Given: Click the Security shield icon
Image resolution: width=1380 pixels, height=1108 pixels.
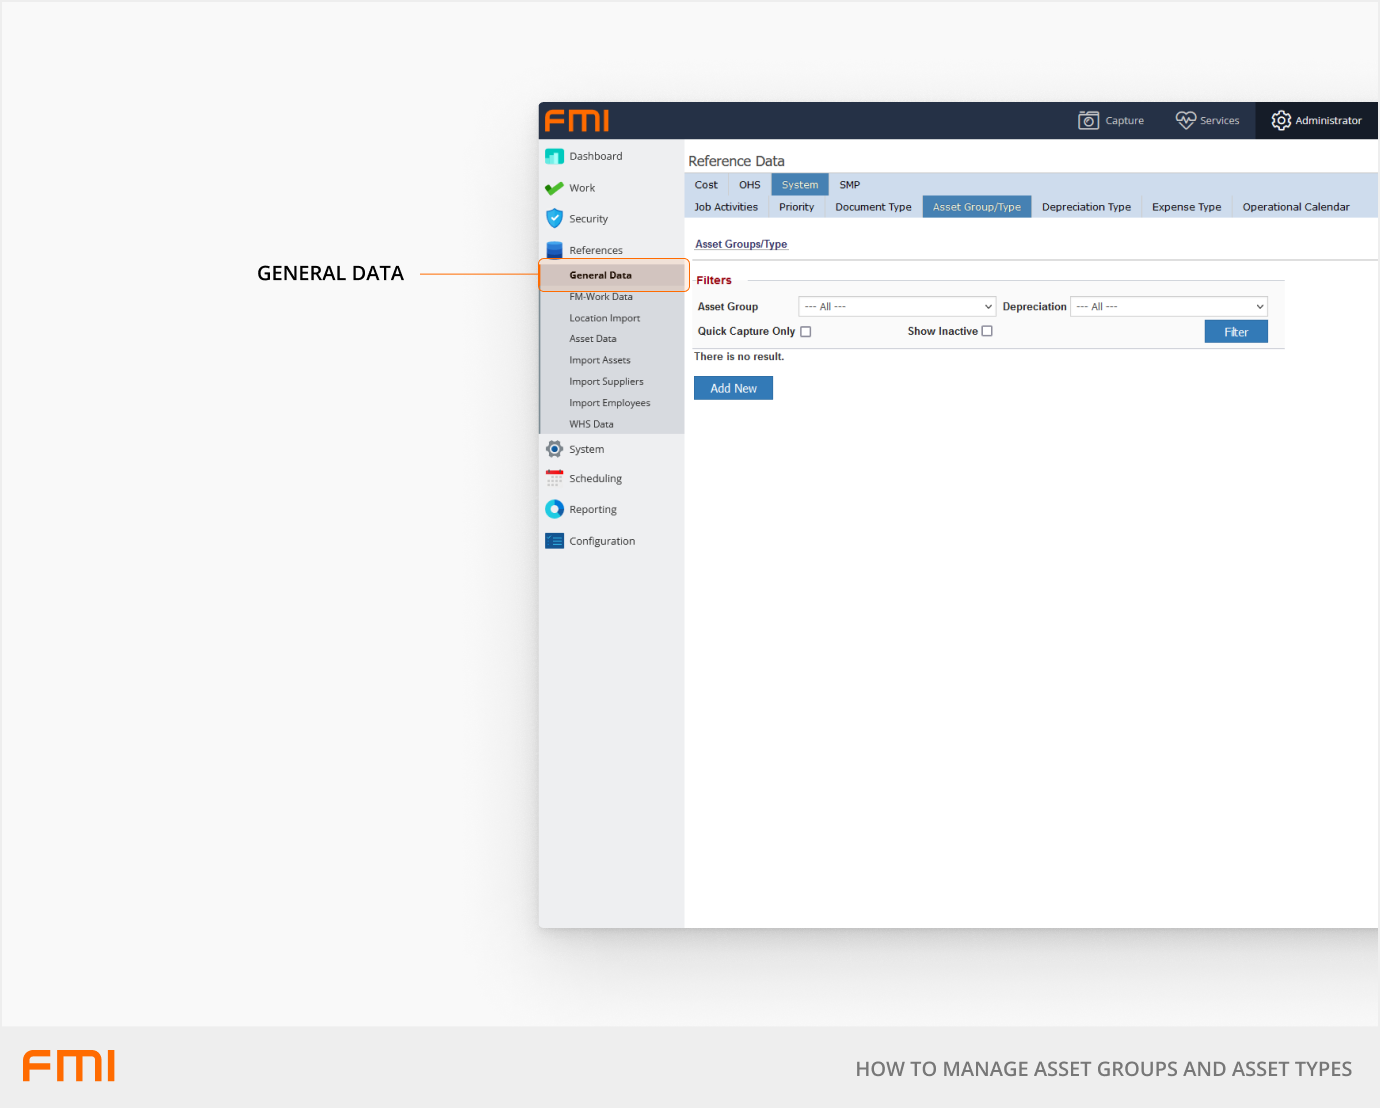Looking at the screenshot, I should pos(554,218).
